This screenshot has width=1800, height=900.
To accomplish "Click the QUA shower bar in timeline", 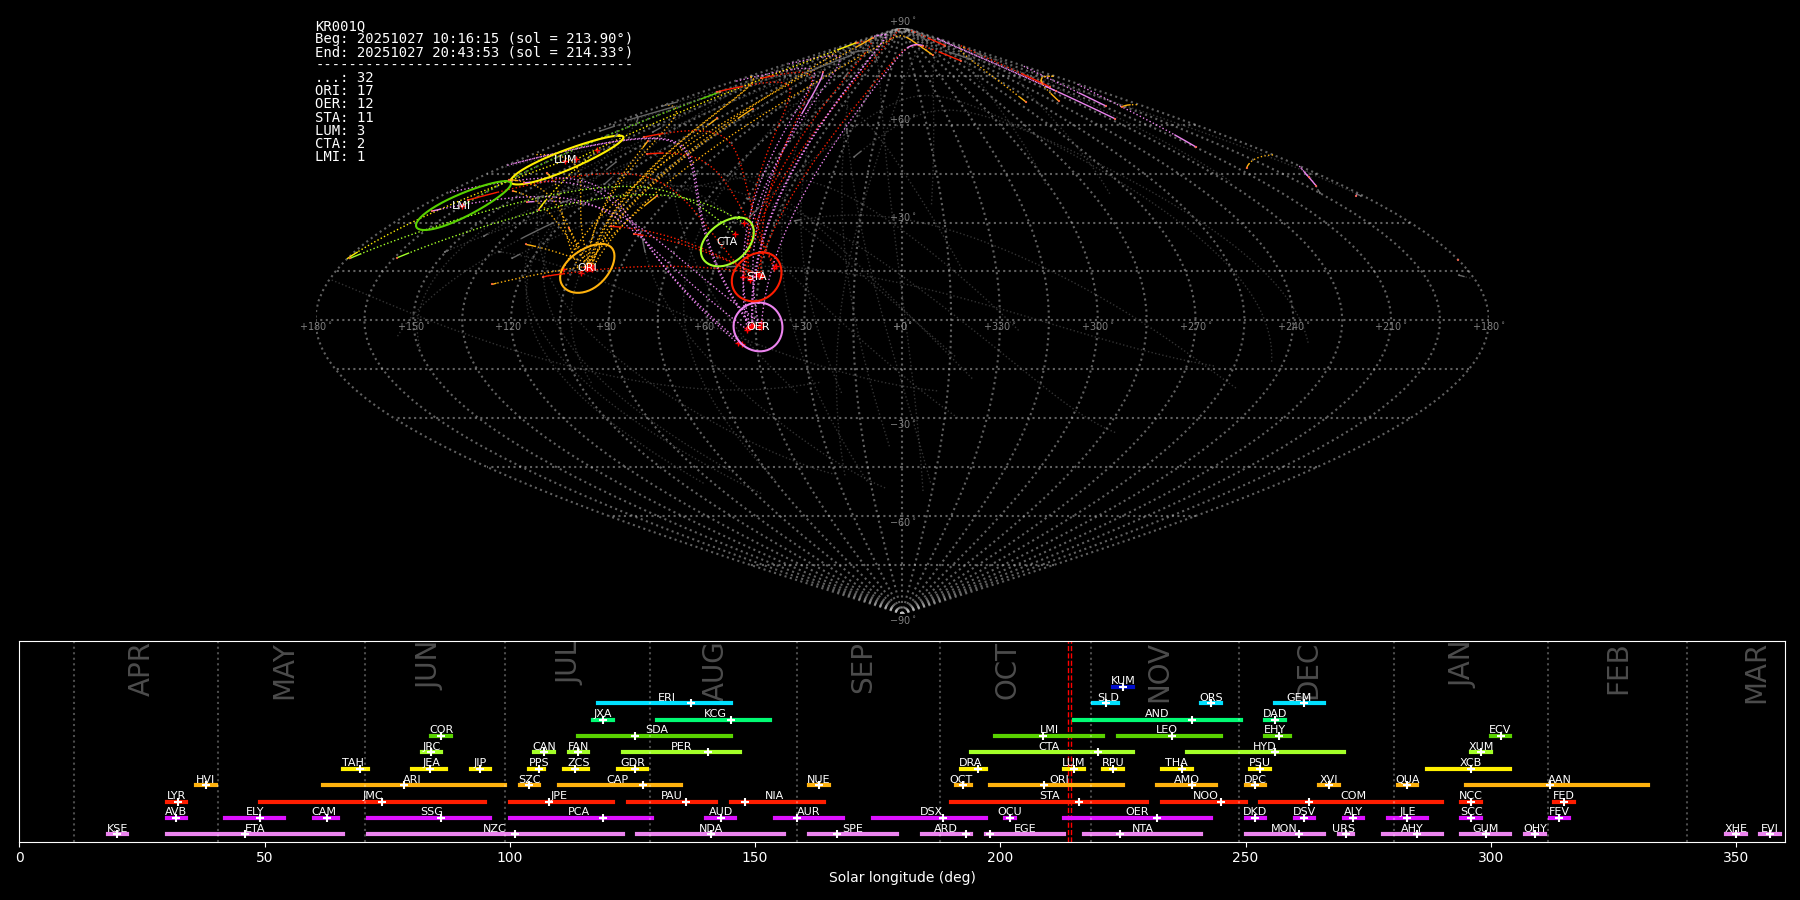I will pos(1407,785).
